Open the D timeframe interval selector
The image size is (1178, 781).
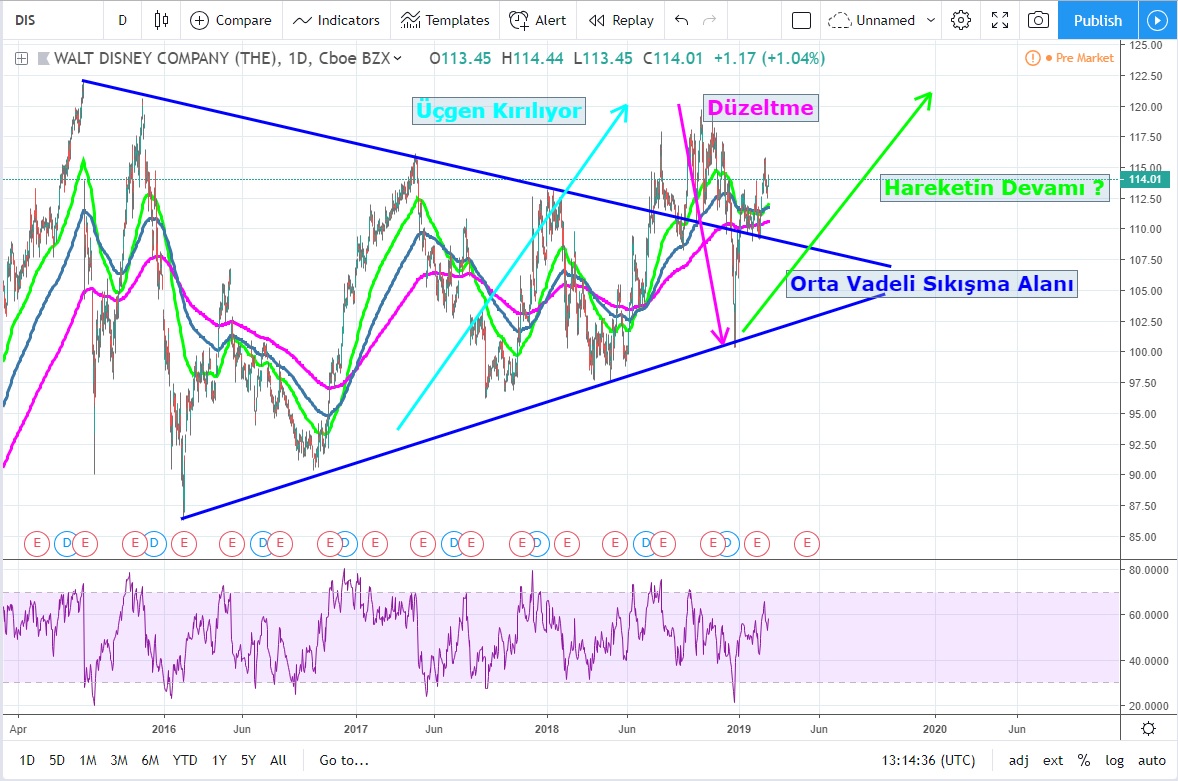(x=122, y=20)
